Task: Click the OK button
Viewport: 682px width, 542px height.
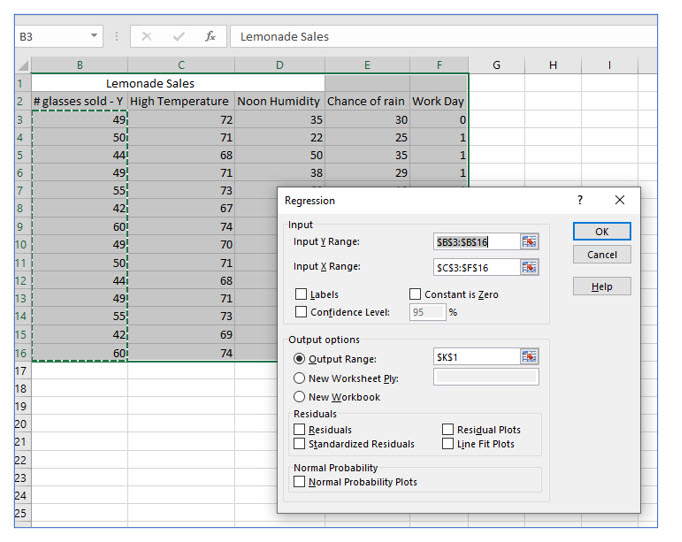Action: click(x=602, y=231)
